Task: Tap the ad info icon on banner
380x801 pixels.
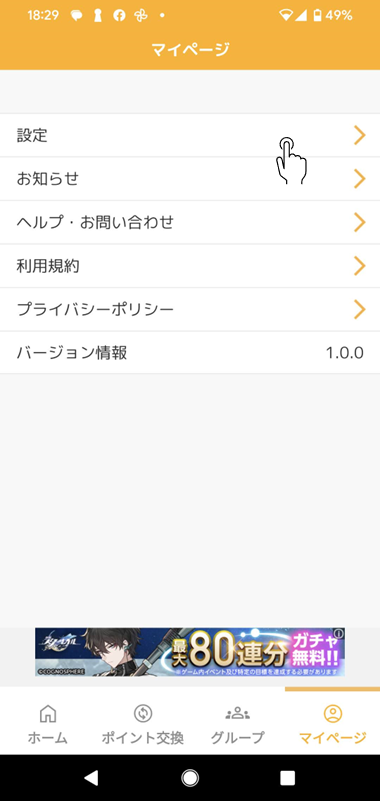Action: [x=339, y=634]
